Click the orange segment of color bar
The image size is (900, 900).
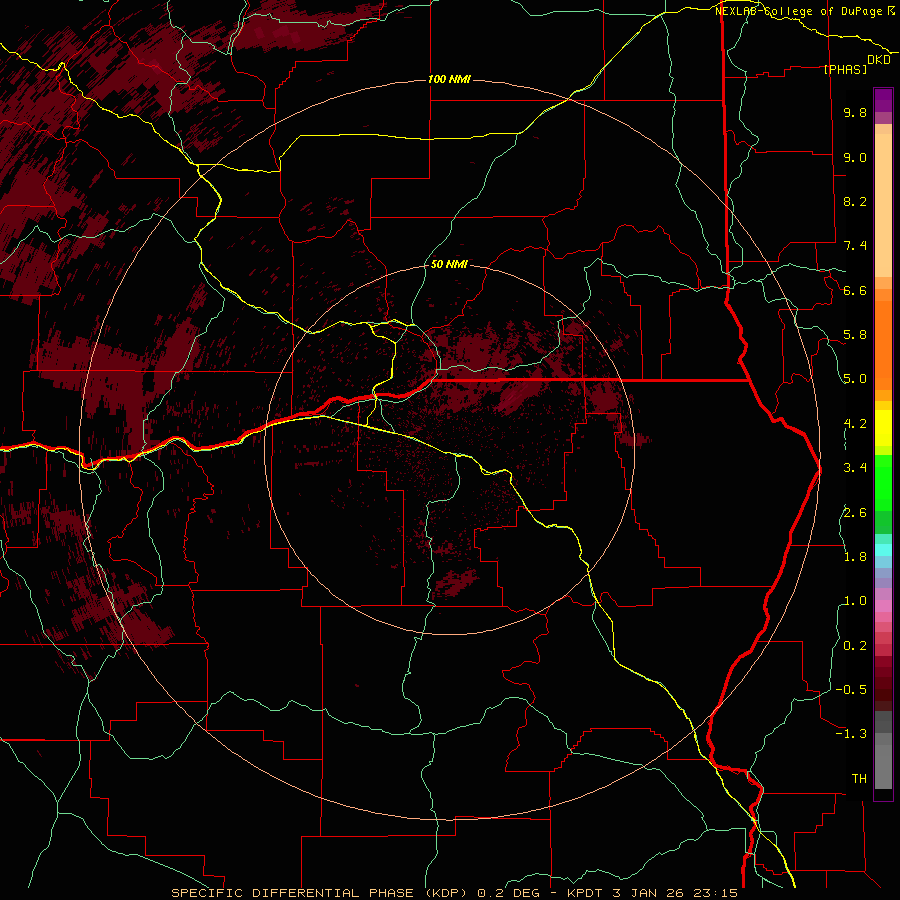point(883,344)
